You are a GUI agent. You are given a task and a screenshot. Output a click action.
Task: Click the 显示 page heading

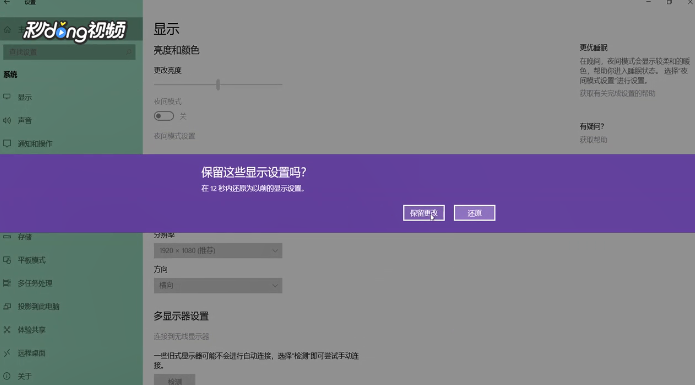pyautogui.click(x=166, y=29)
